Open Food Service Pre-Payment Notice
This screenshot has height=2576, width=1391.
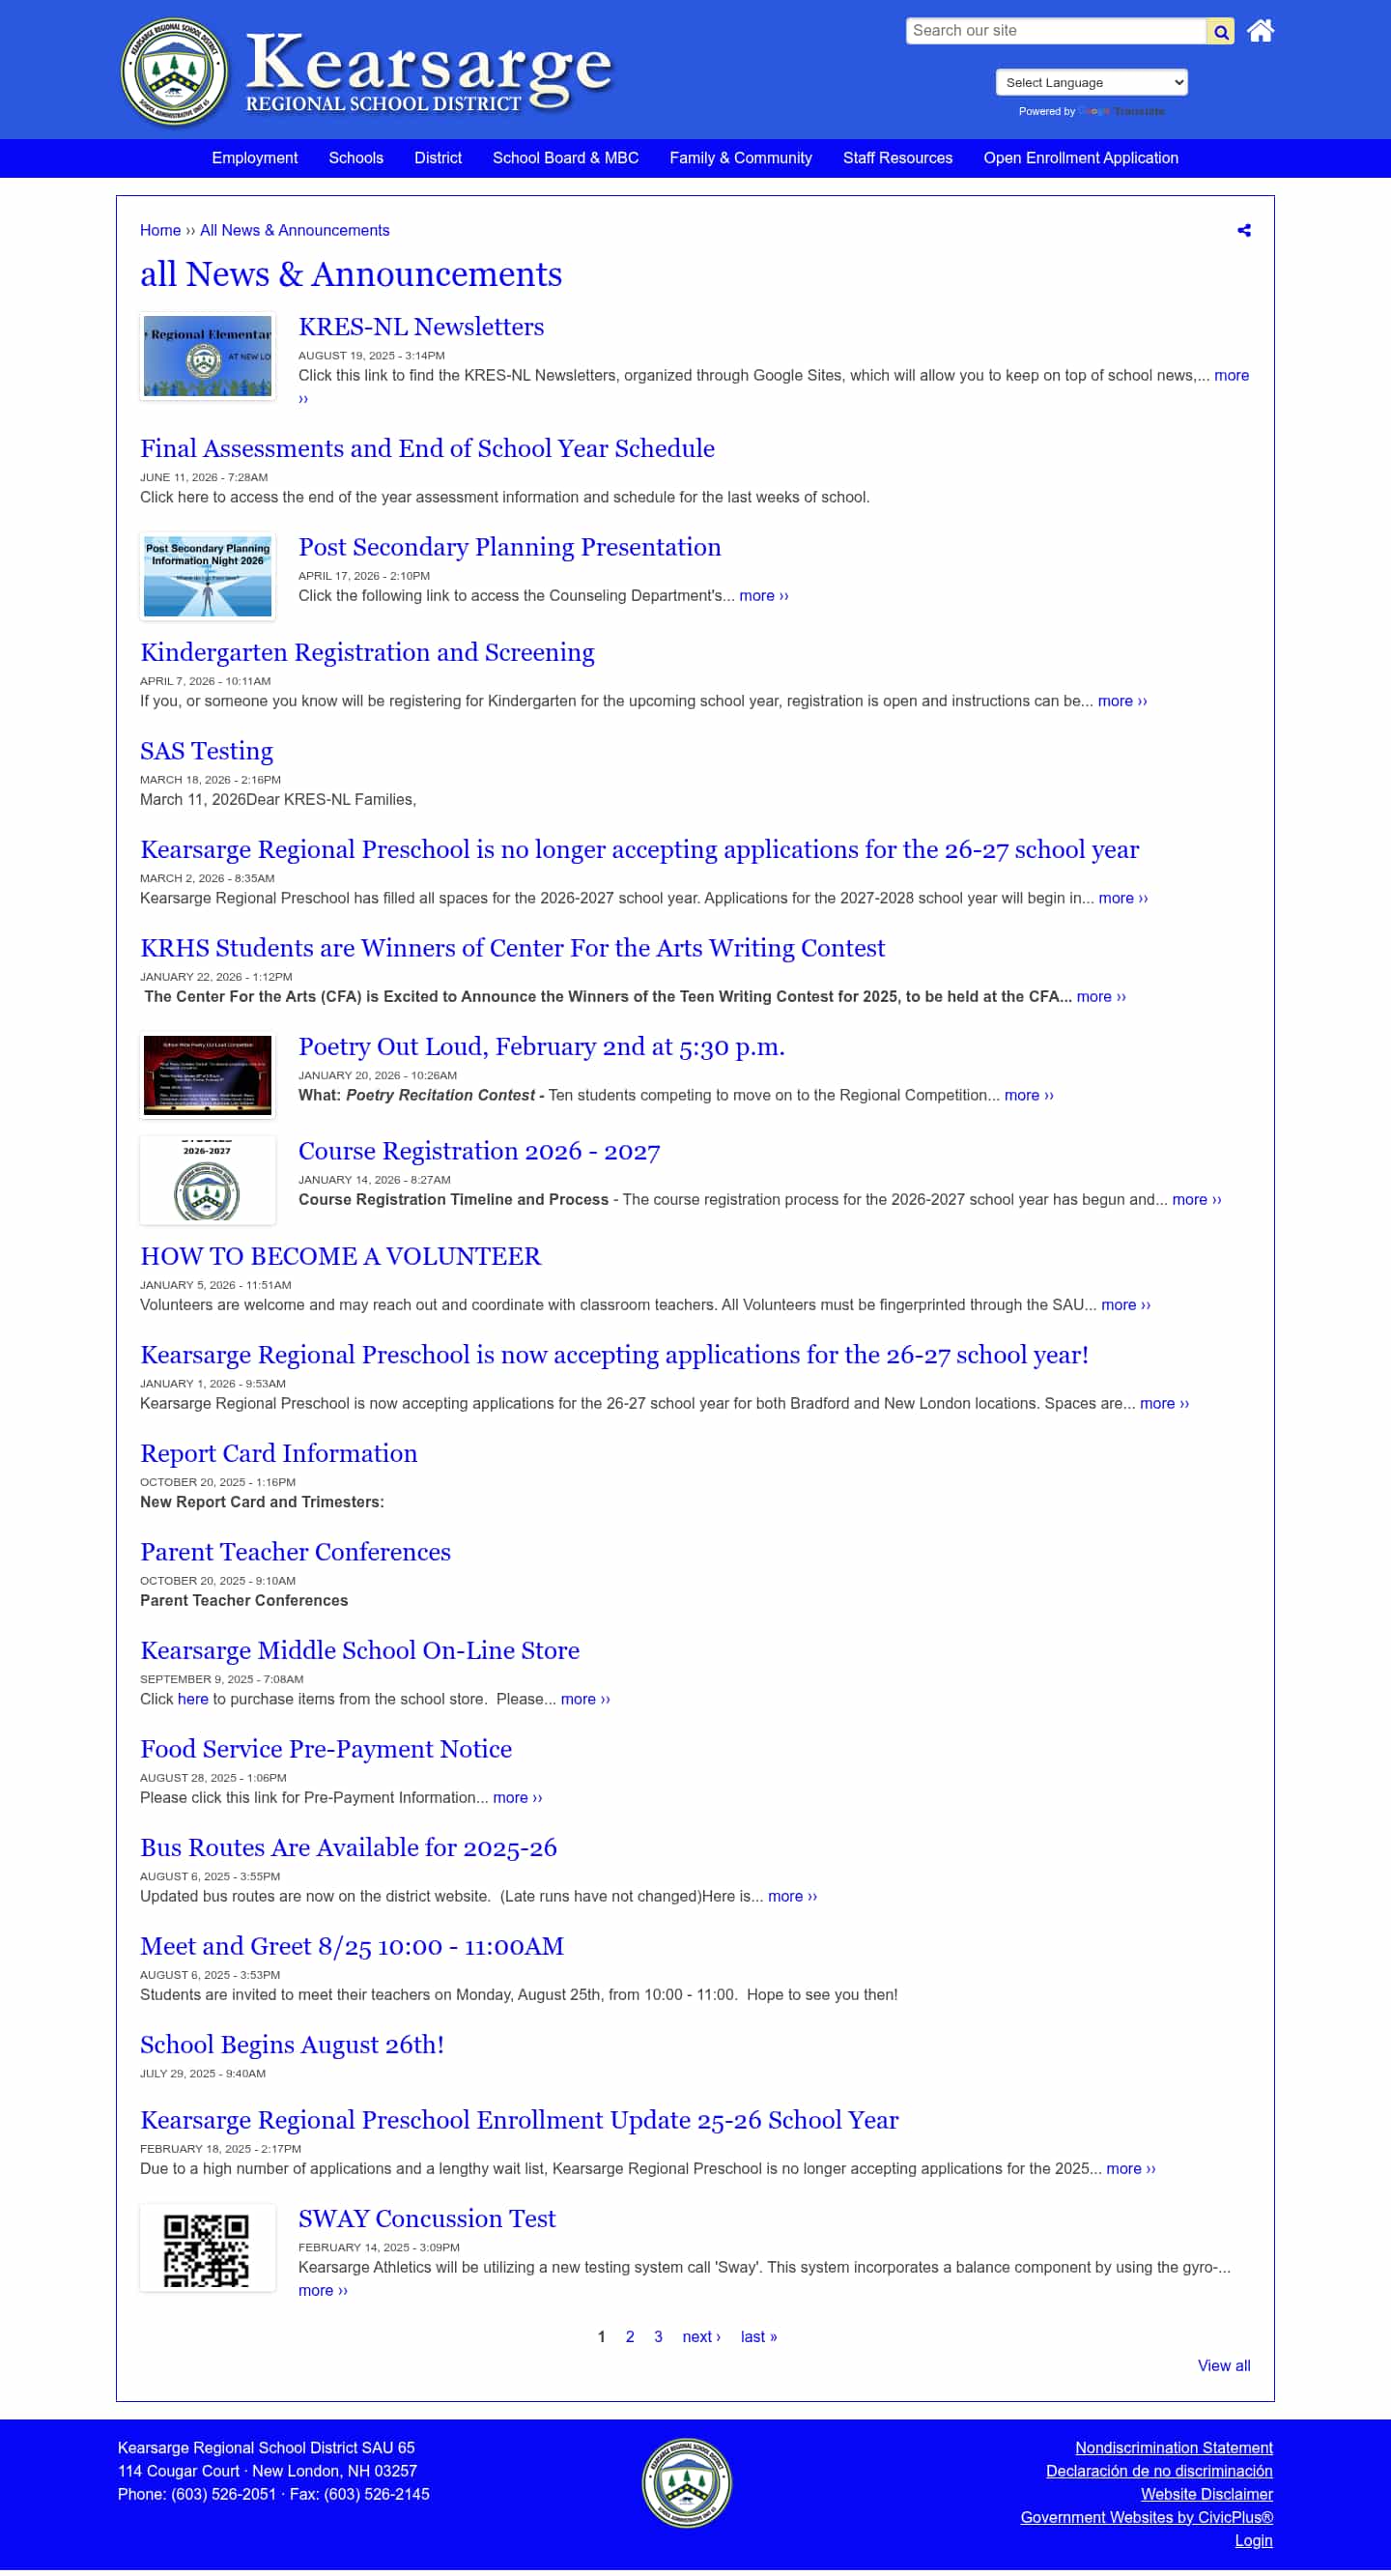pos(326,1749)
